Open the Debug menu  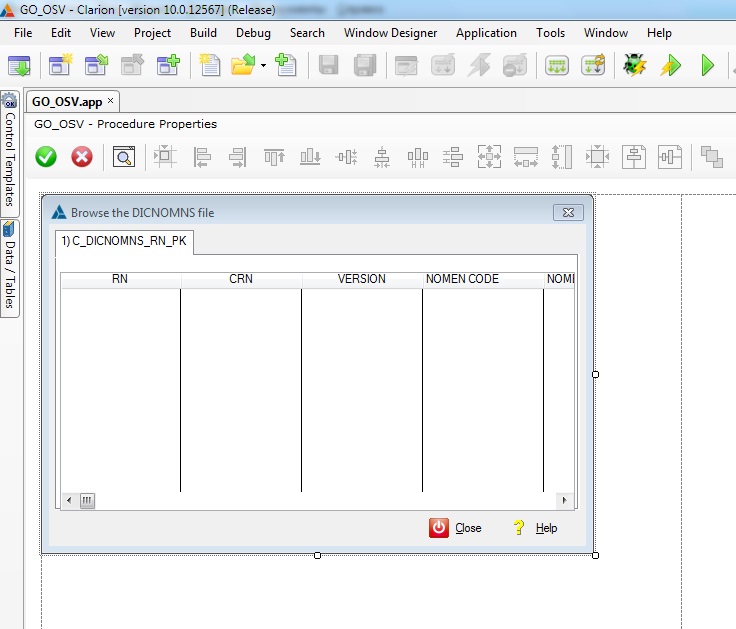(x=253, y=33)
